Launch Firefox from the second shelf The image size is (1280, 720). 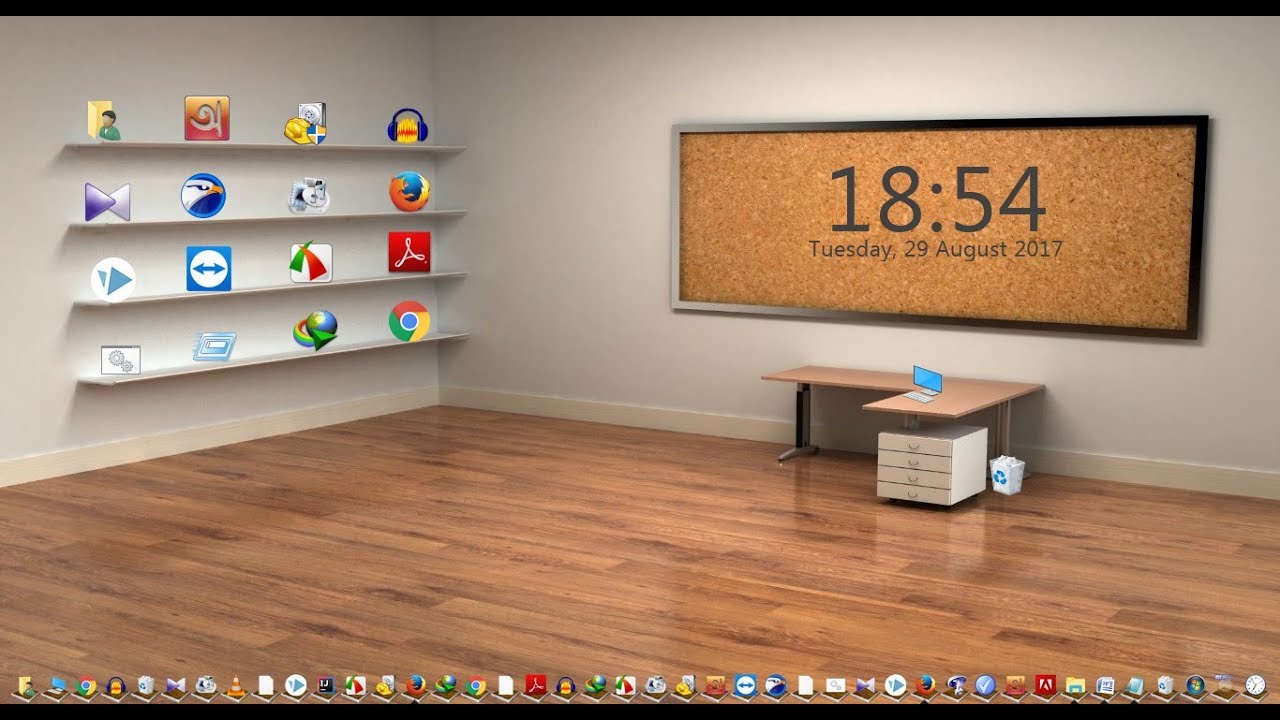pyautogui.click(x=409, y=191)
